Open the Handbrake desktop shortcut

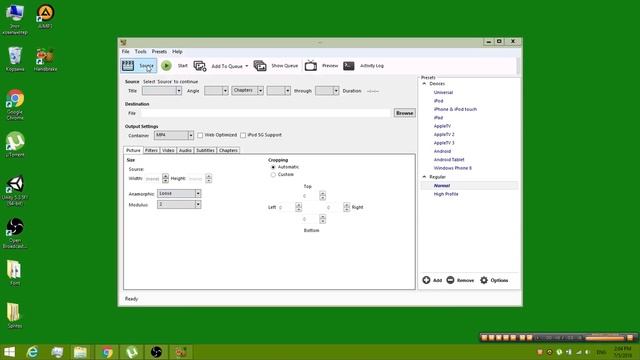tap(45, 60)
